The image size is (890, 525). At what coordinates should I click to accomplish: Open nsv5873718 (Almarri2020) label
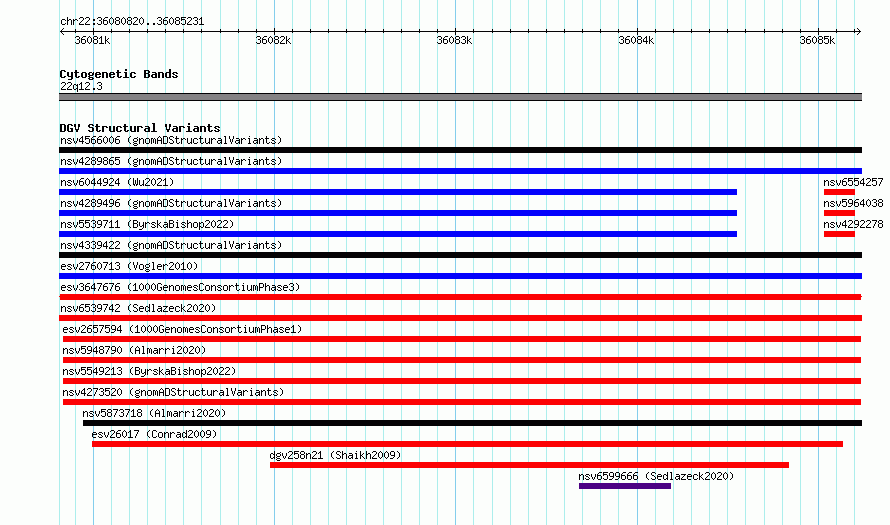coord(154,413)
